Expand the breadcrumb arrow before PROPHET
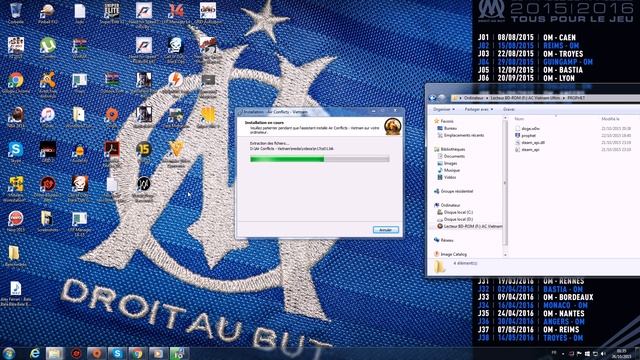The image size is (640, 360). coord(564,98)
